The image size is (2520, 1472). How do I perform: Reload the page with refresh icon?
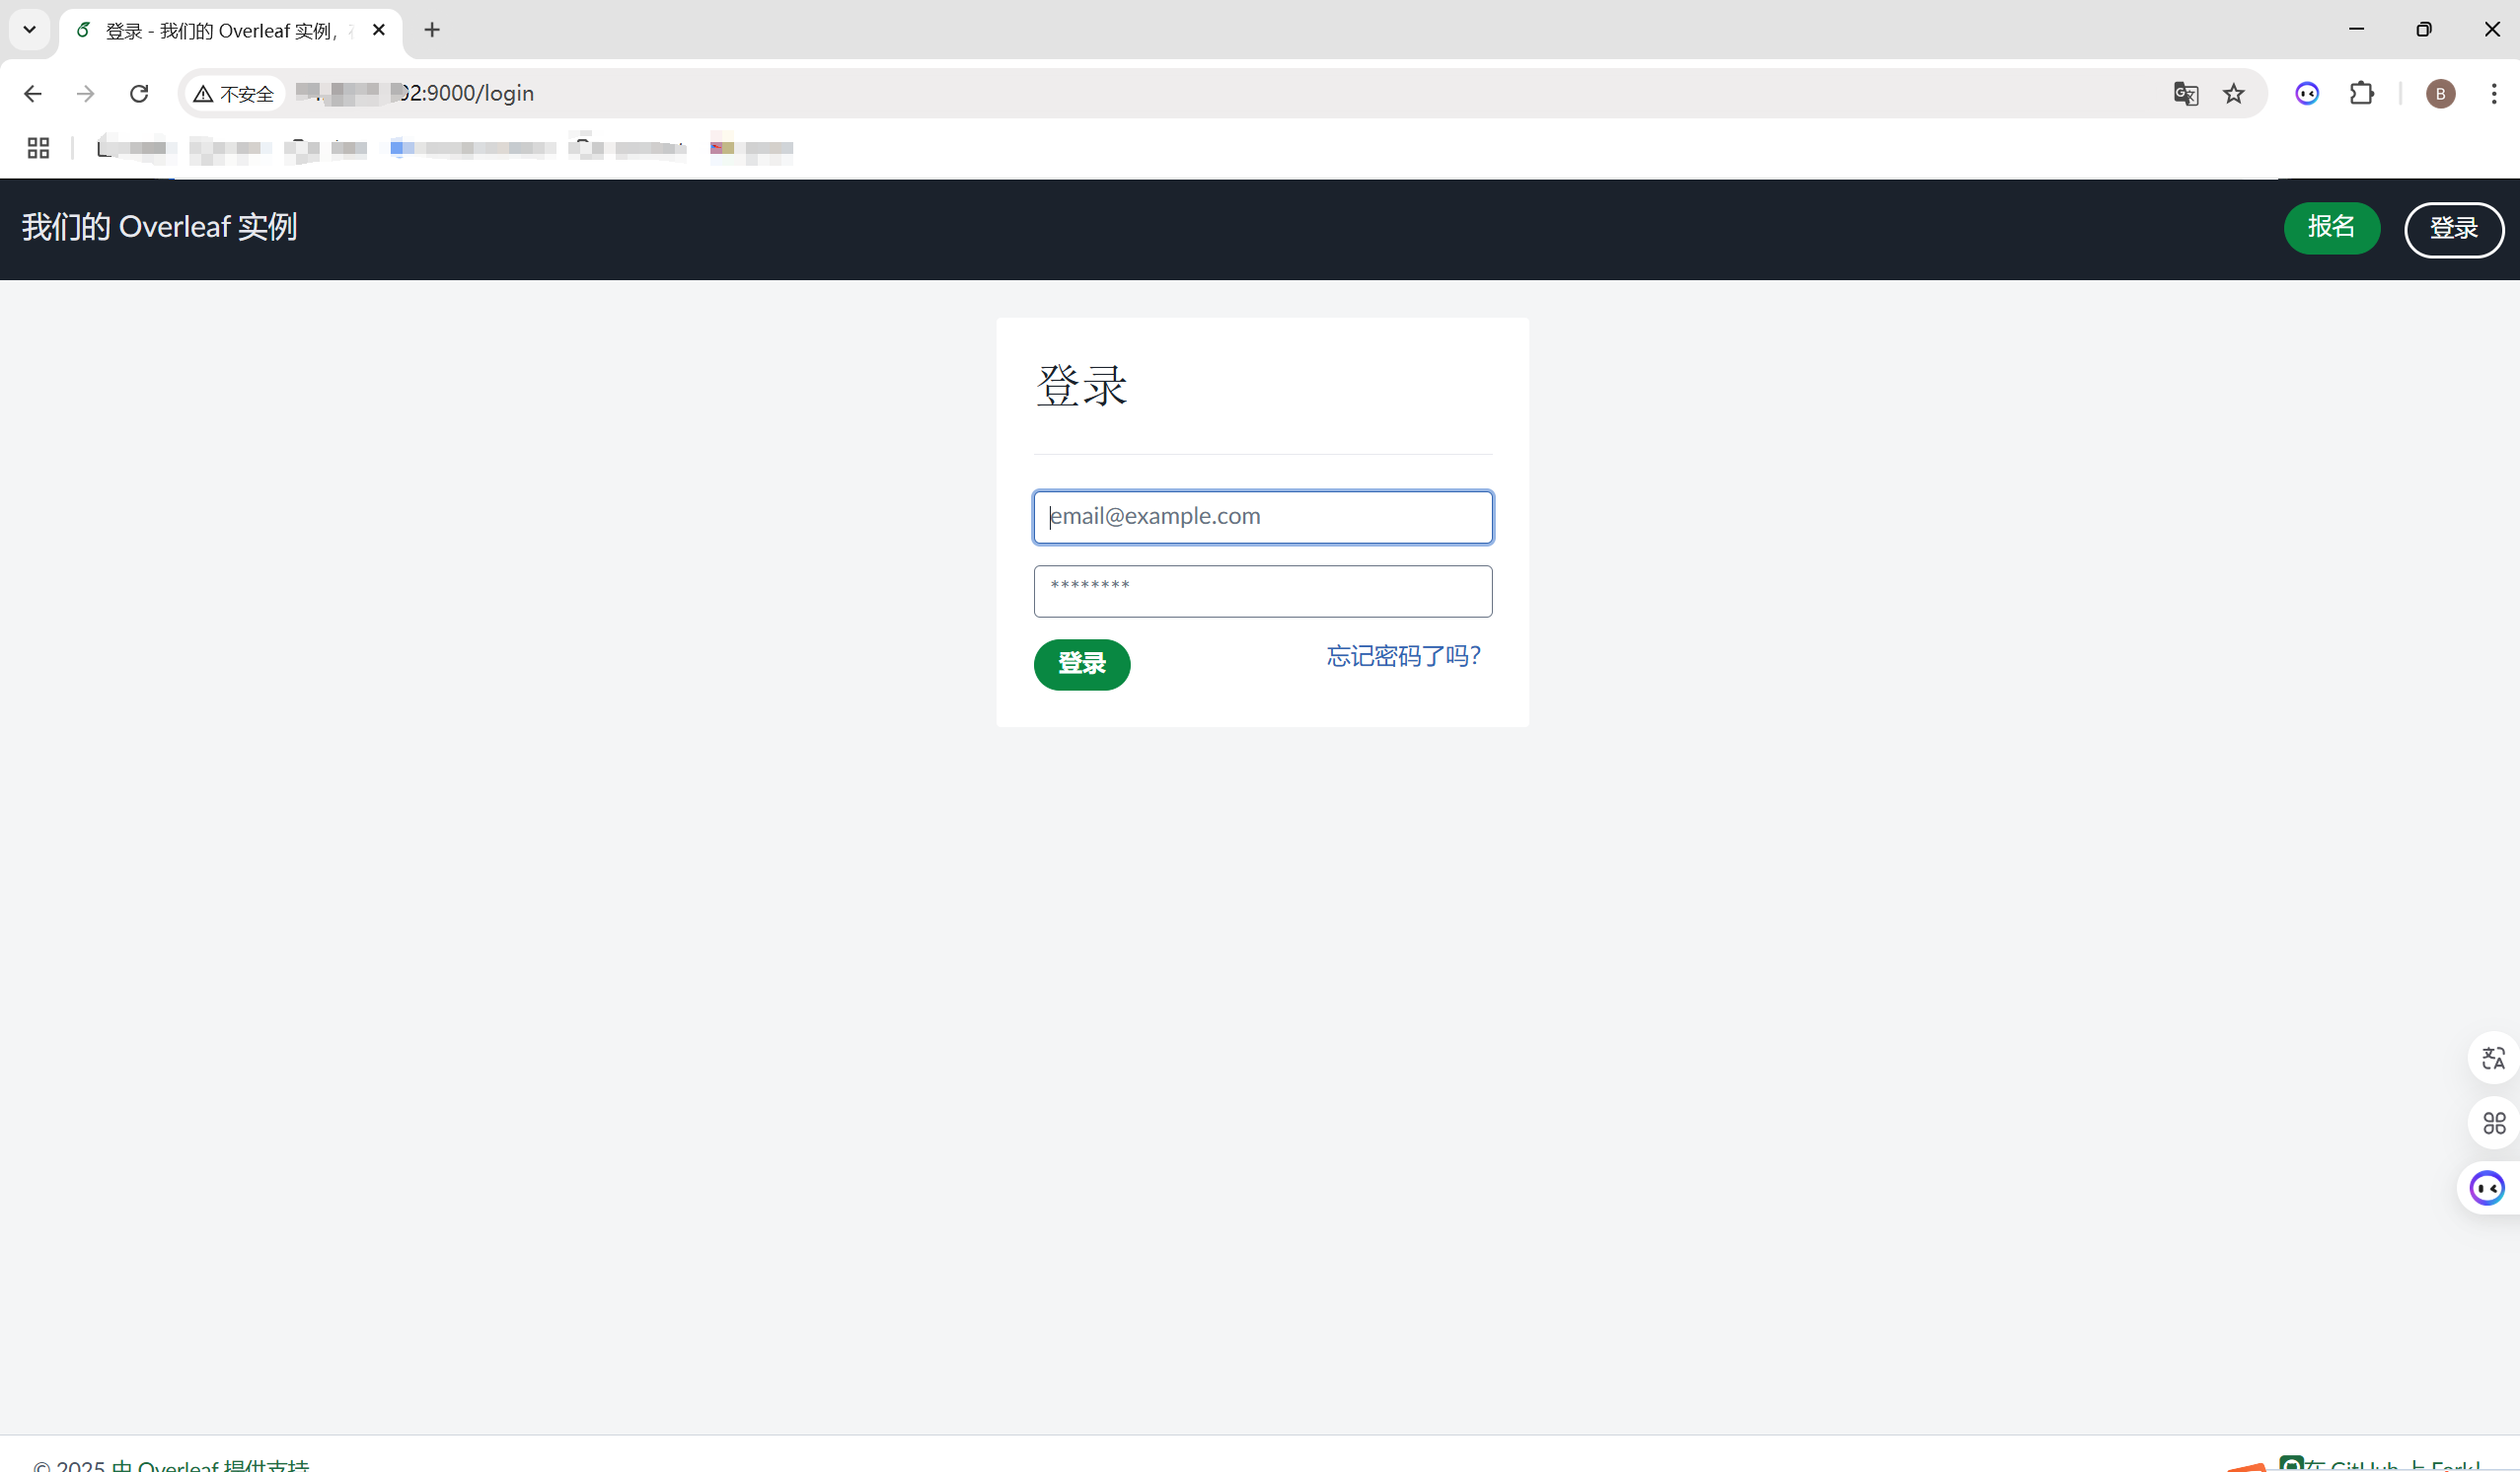139,93
